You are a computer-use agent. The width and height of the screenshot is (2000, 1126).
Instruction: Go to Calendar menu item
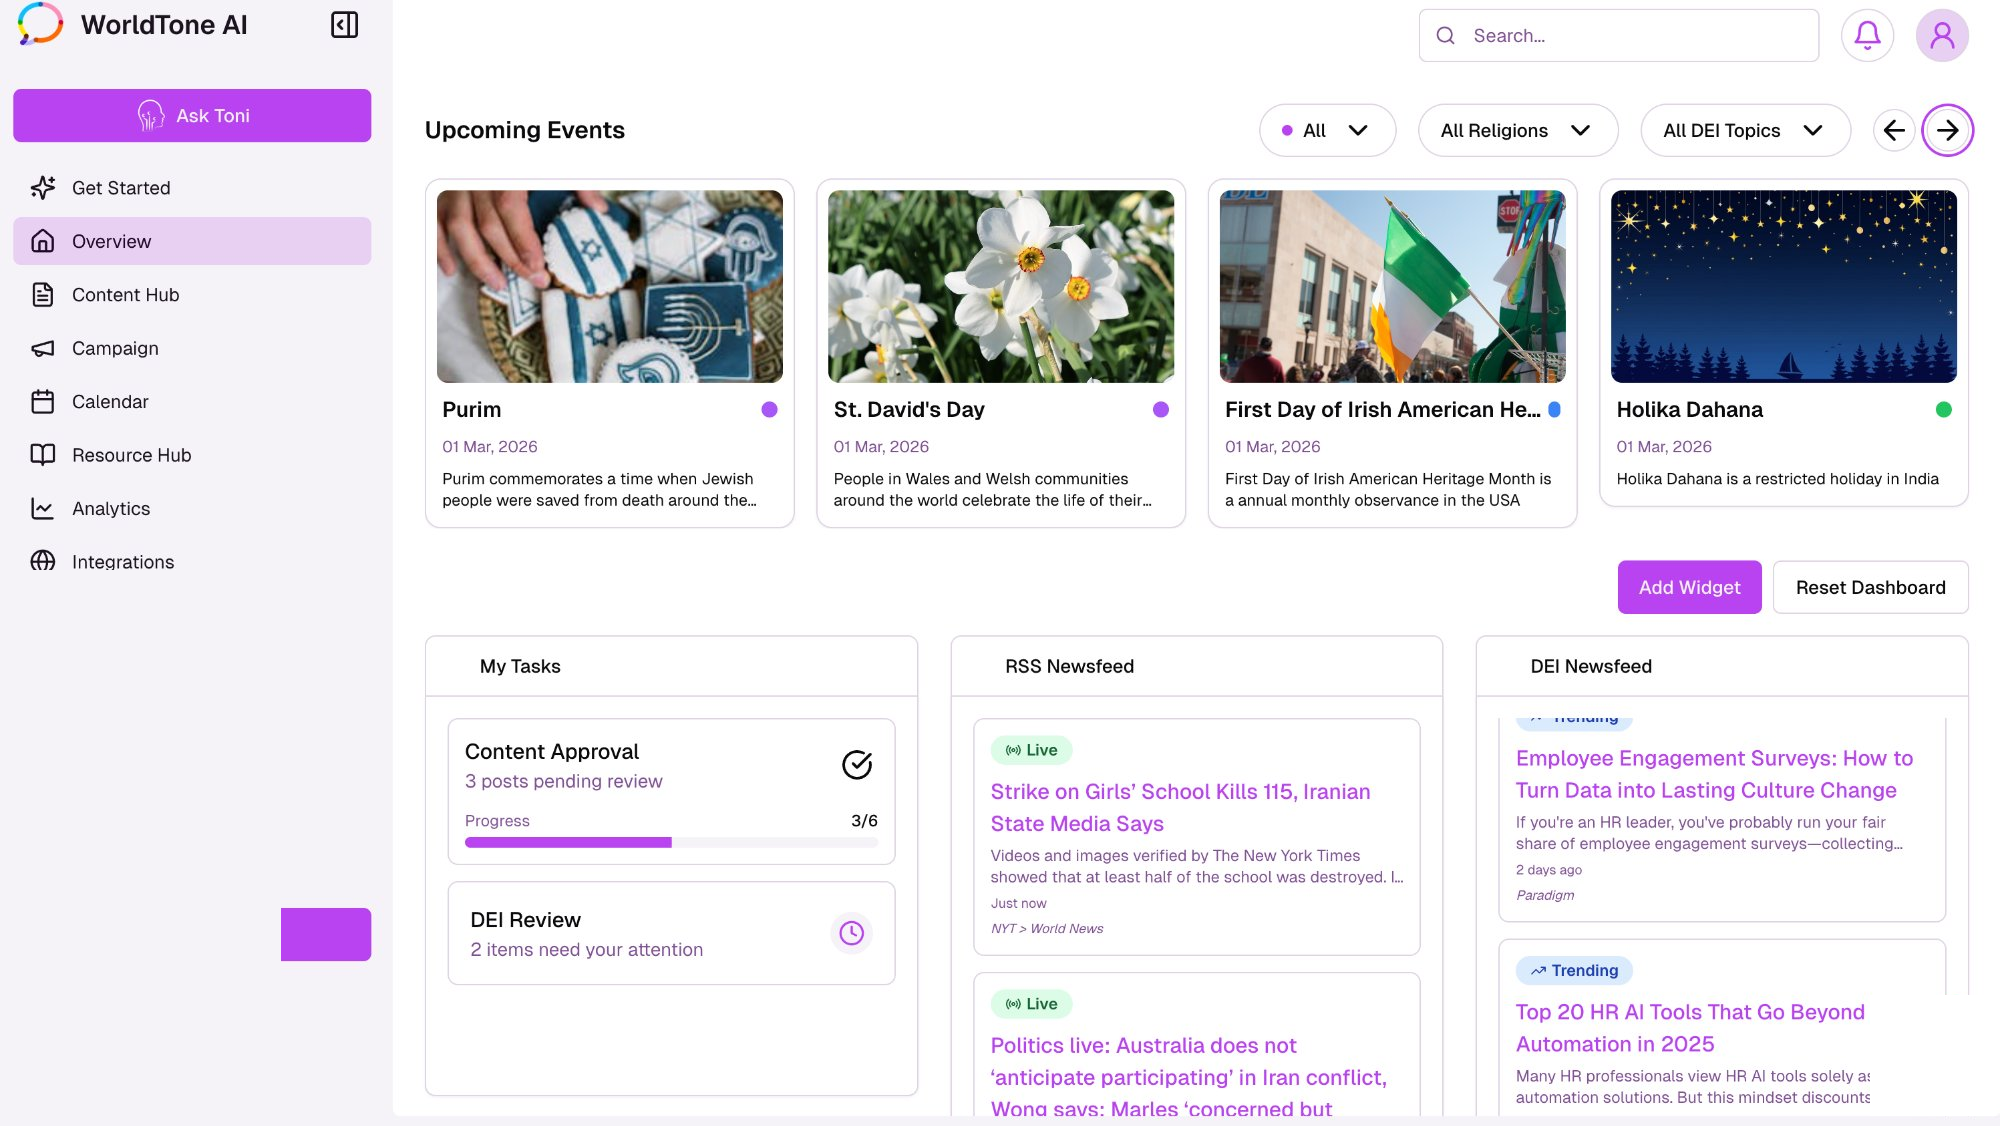192,401
